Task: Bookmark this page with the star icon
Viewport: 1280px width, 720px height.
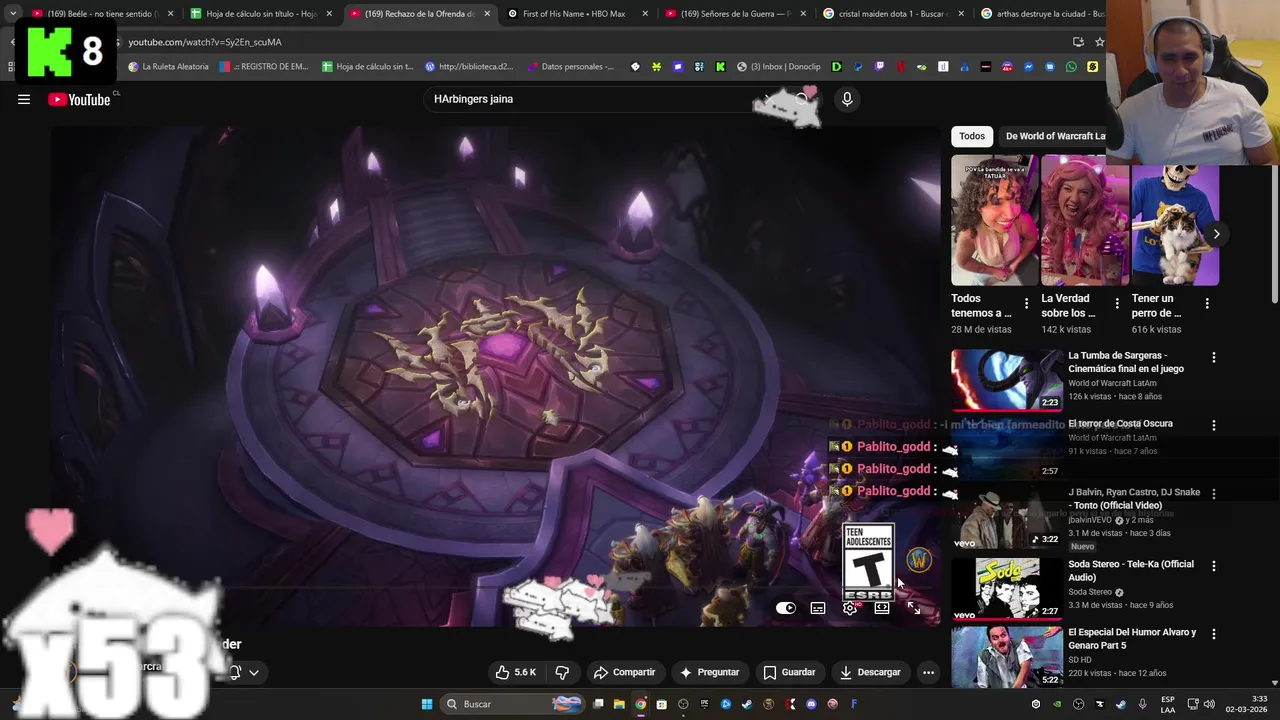Action: 1100,42
